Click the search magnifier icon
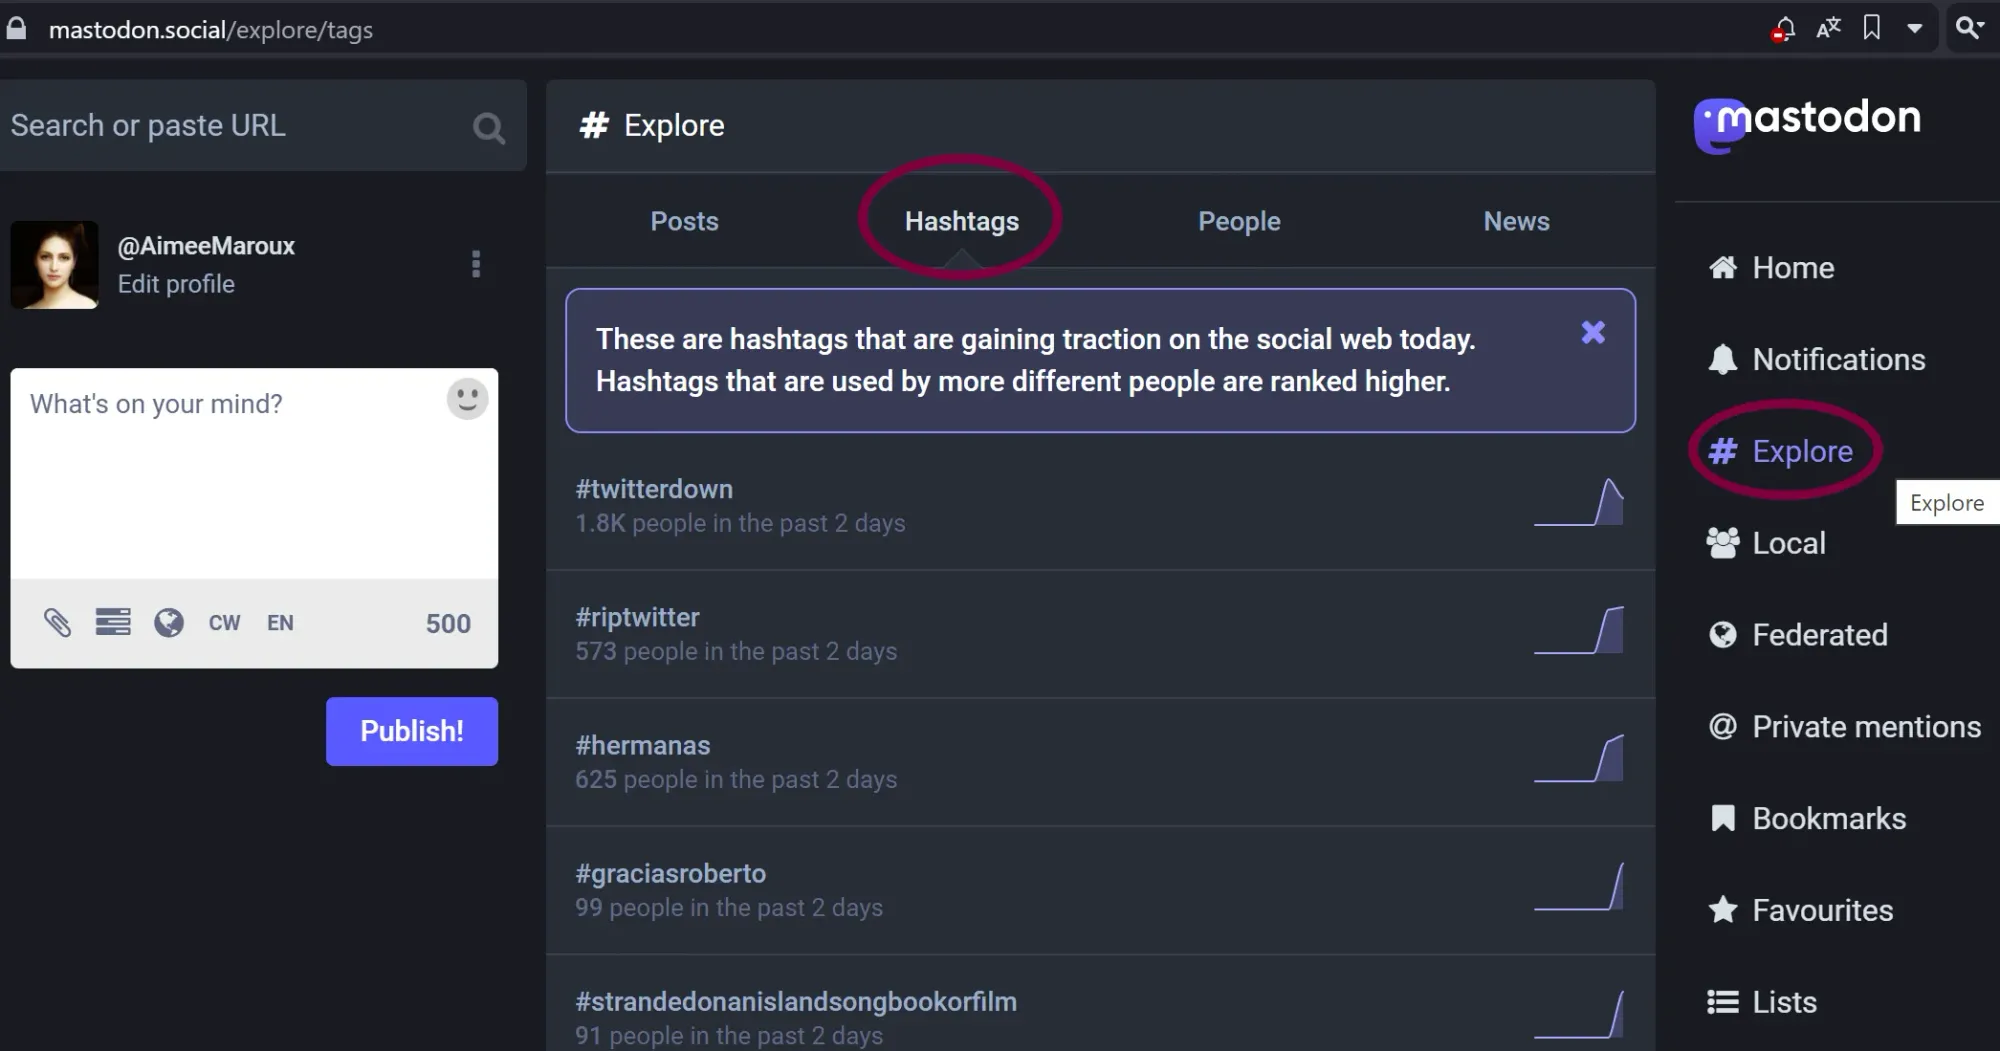 (488, 128)
